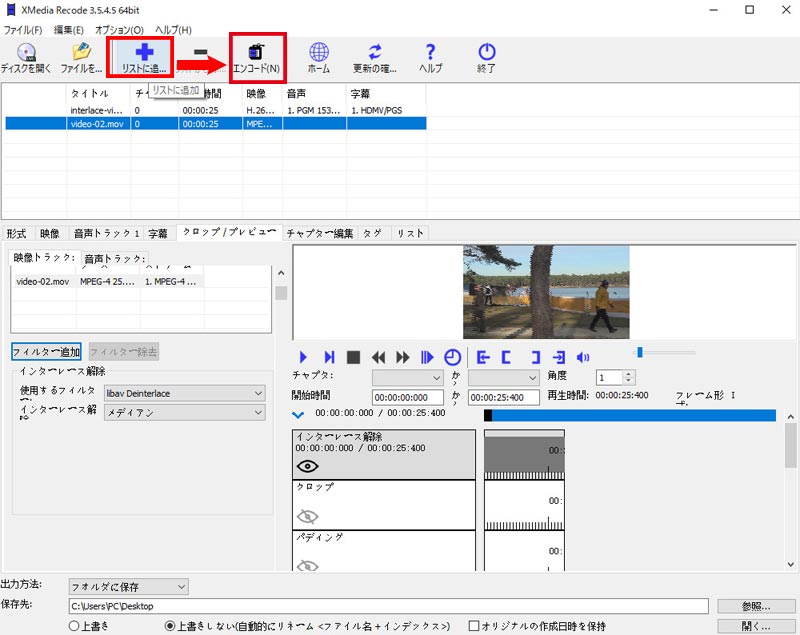Open the メディアン deinterlace mode dropdown
This screenshot has height=635, width=800.
185,413
